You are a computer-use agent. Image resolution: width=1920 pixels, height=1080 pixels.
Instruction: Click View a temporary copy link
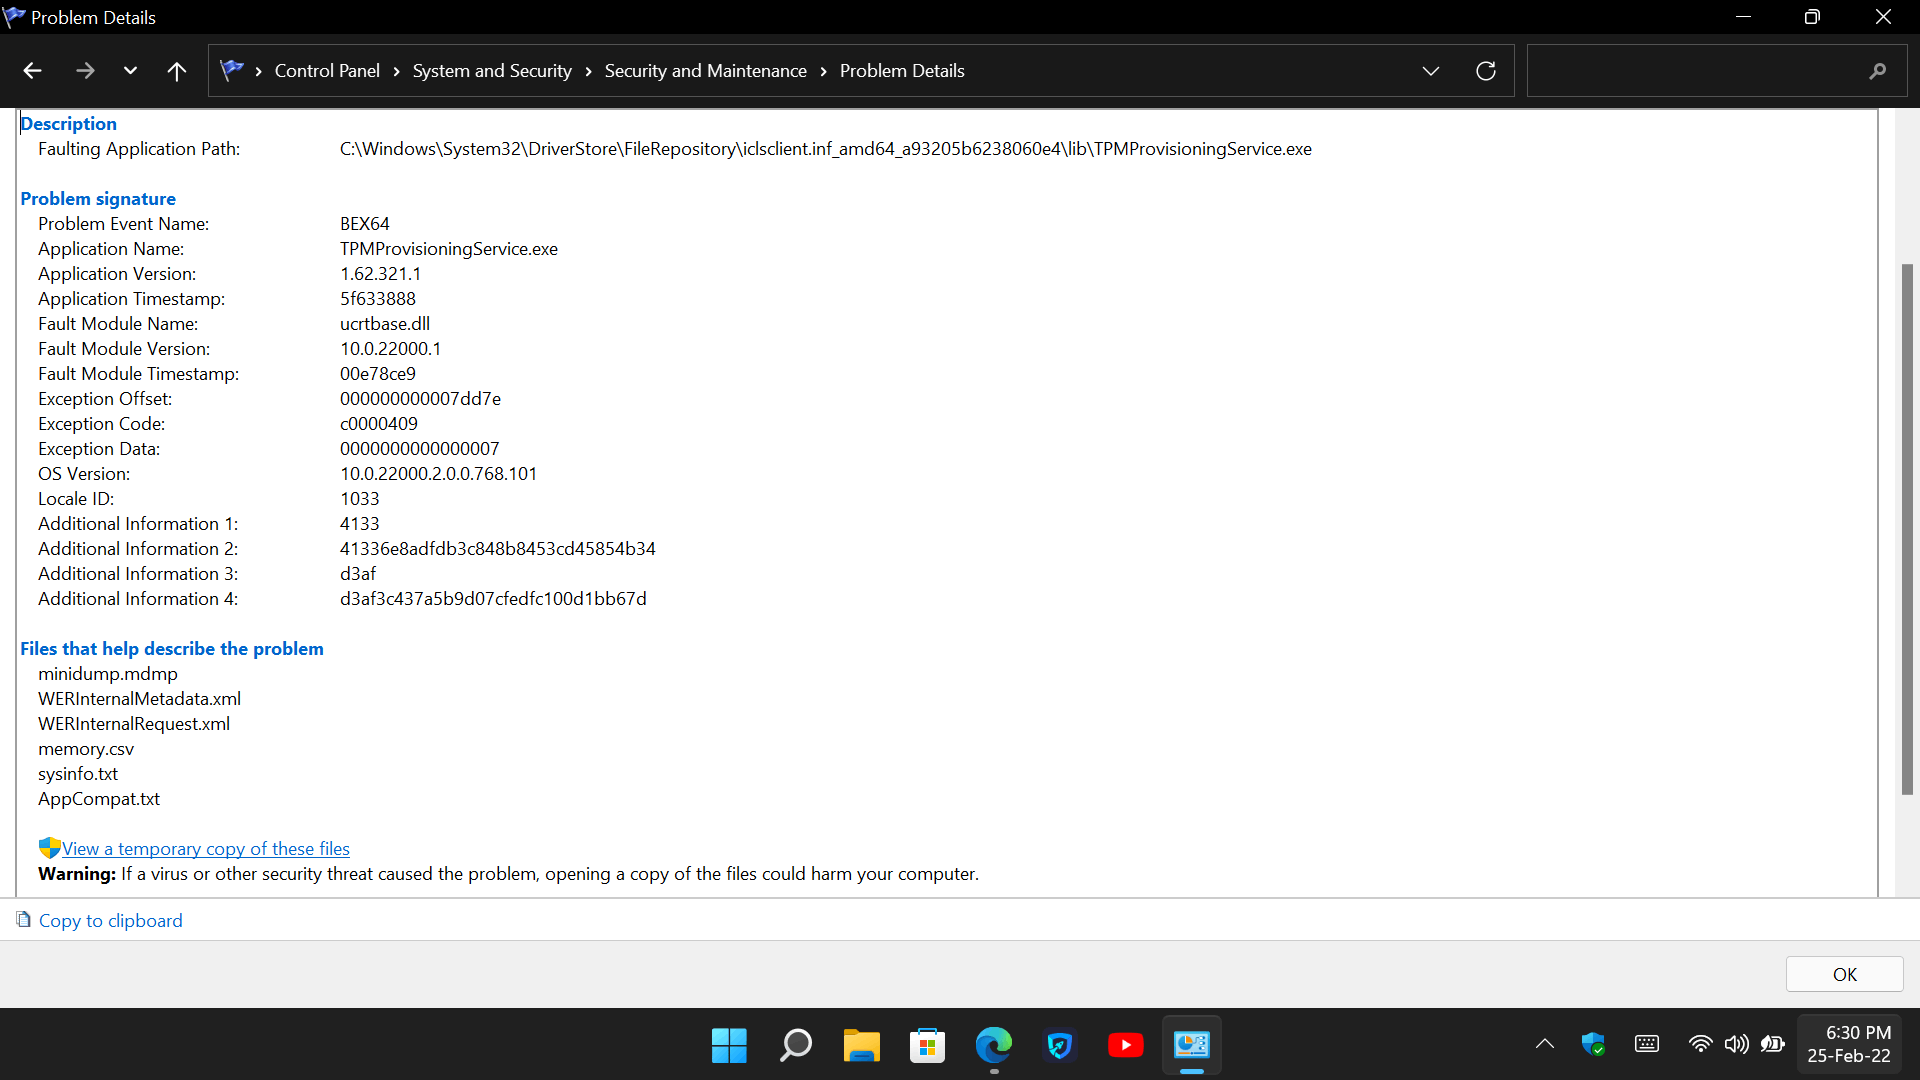coord(205,849)
